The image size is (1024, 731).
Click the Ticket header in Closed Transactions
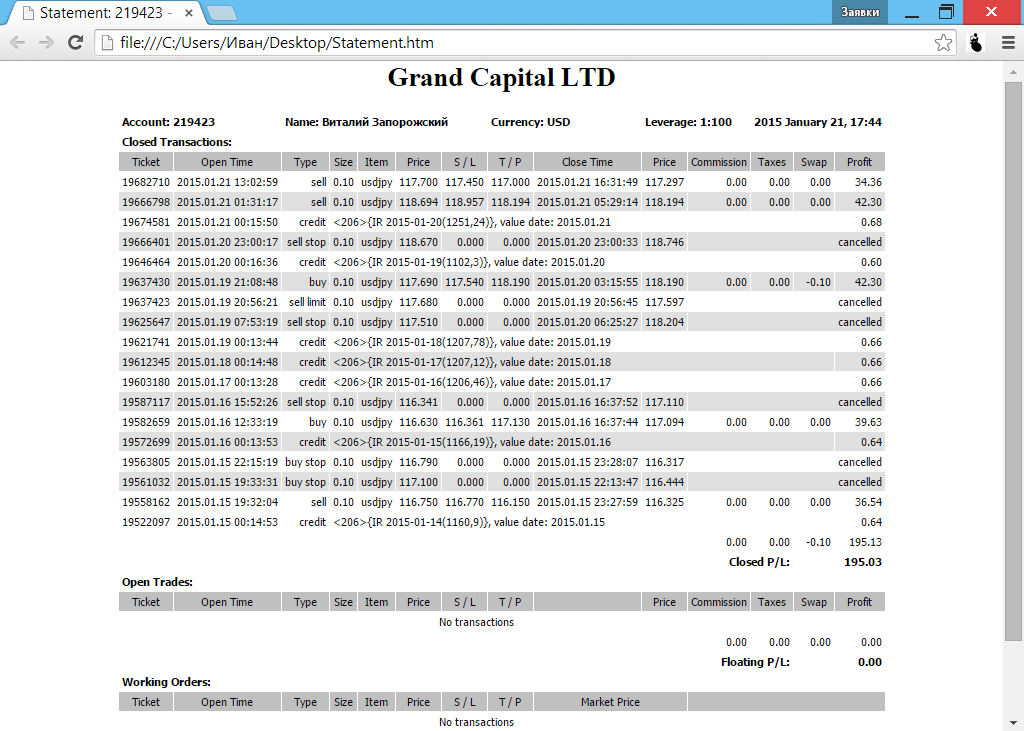[146, 162]
